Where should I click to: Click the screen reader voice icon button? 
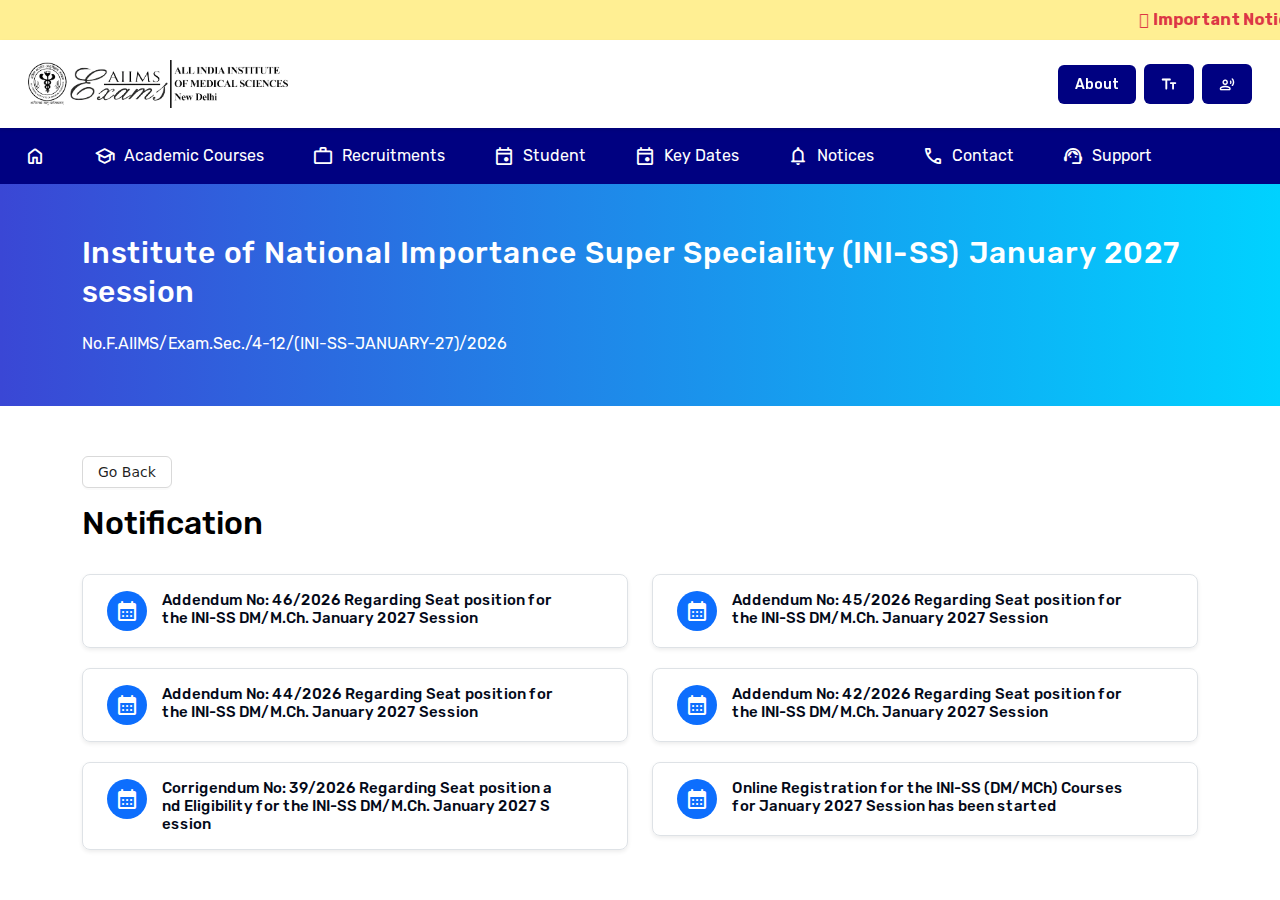[1227, 84]
